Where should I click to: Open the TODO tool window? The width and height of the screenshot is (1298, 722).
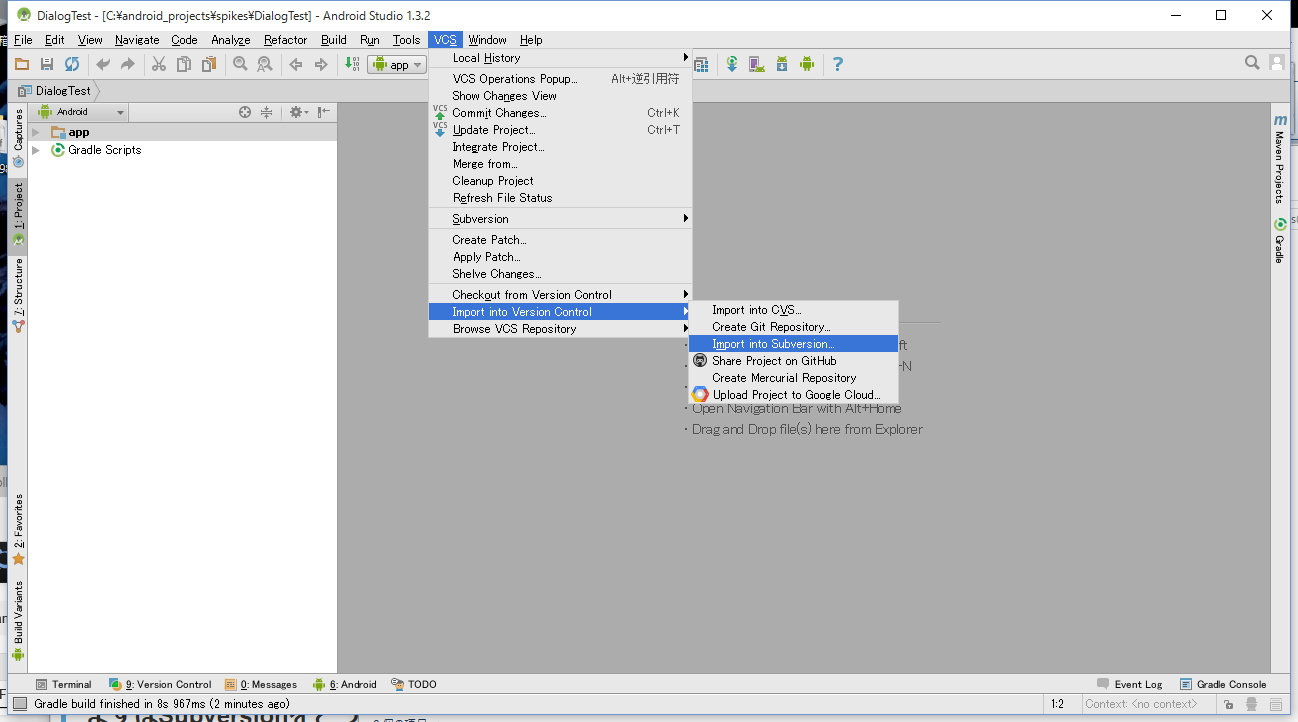414,684
